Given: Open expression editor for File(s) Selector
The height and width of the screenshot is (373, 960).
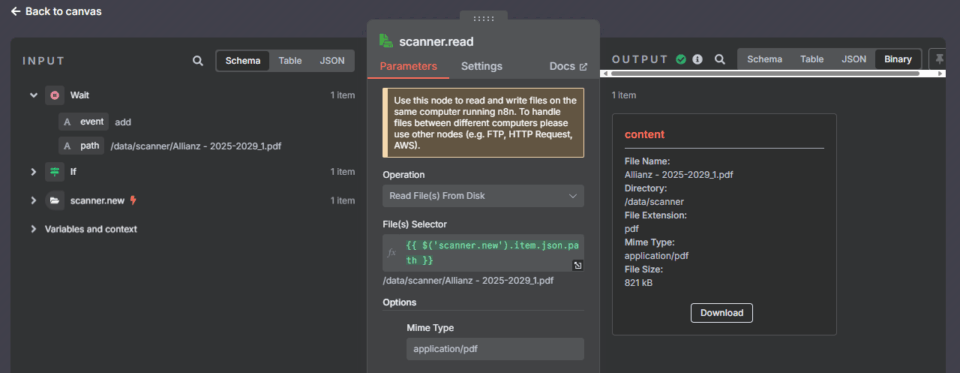Looking at the screenshot, I should [x=577, y=265].
